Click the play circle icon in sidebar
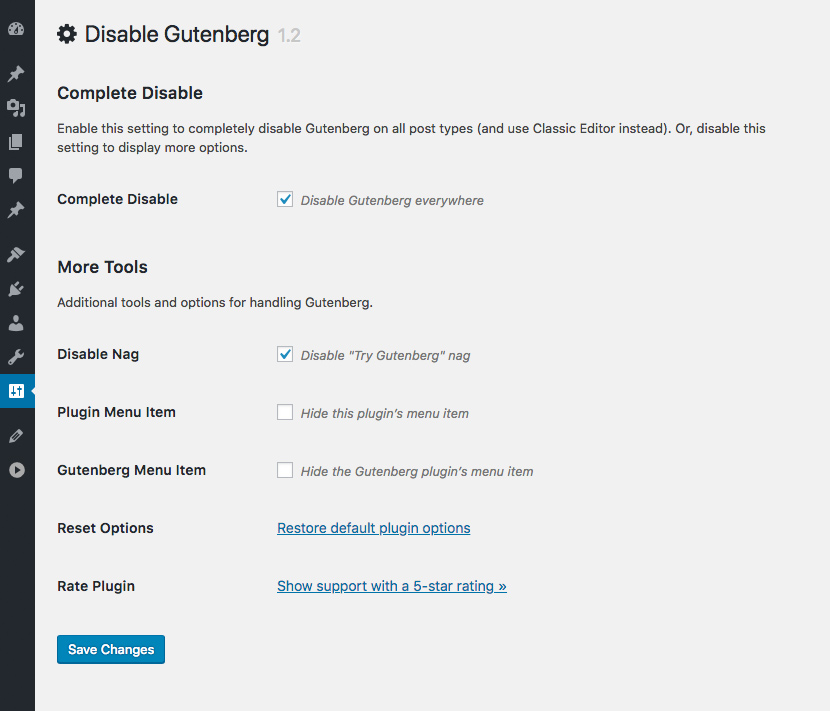 (16, 470)
